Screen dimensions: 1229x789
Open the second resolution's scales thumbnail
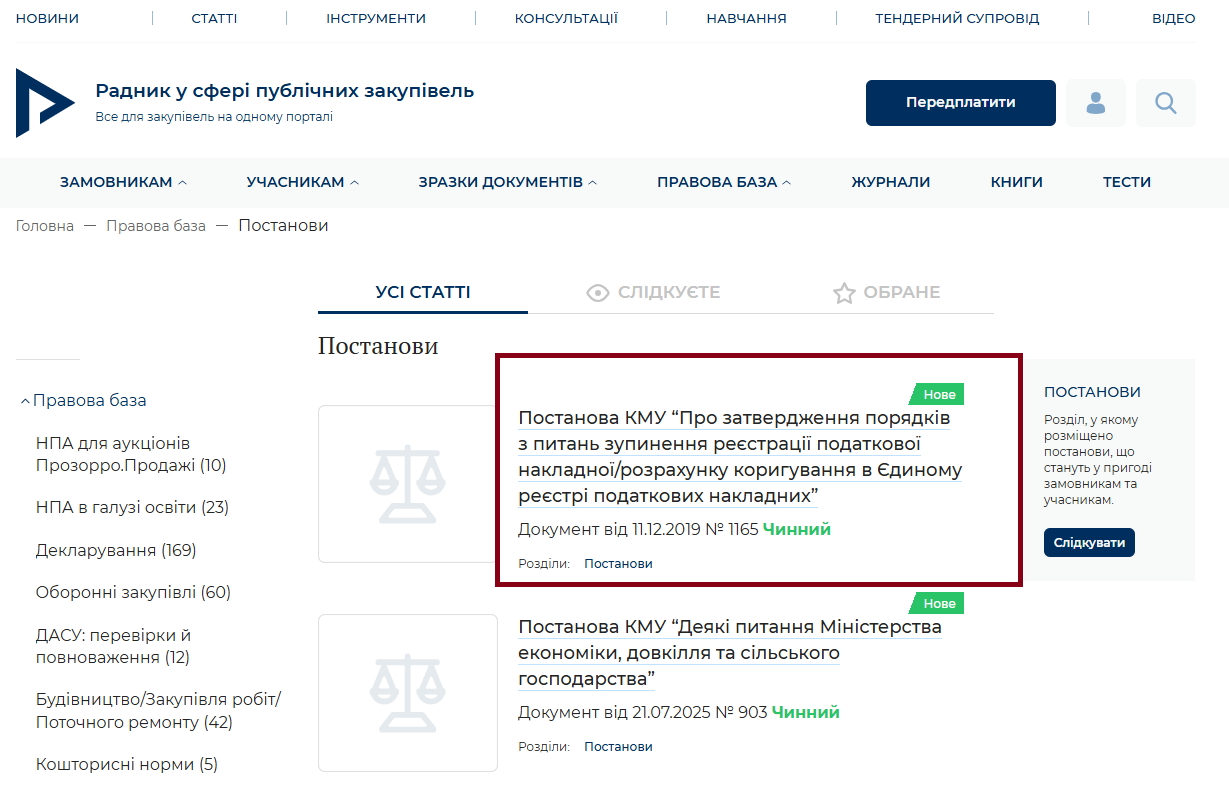click(x=407, y=692)
